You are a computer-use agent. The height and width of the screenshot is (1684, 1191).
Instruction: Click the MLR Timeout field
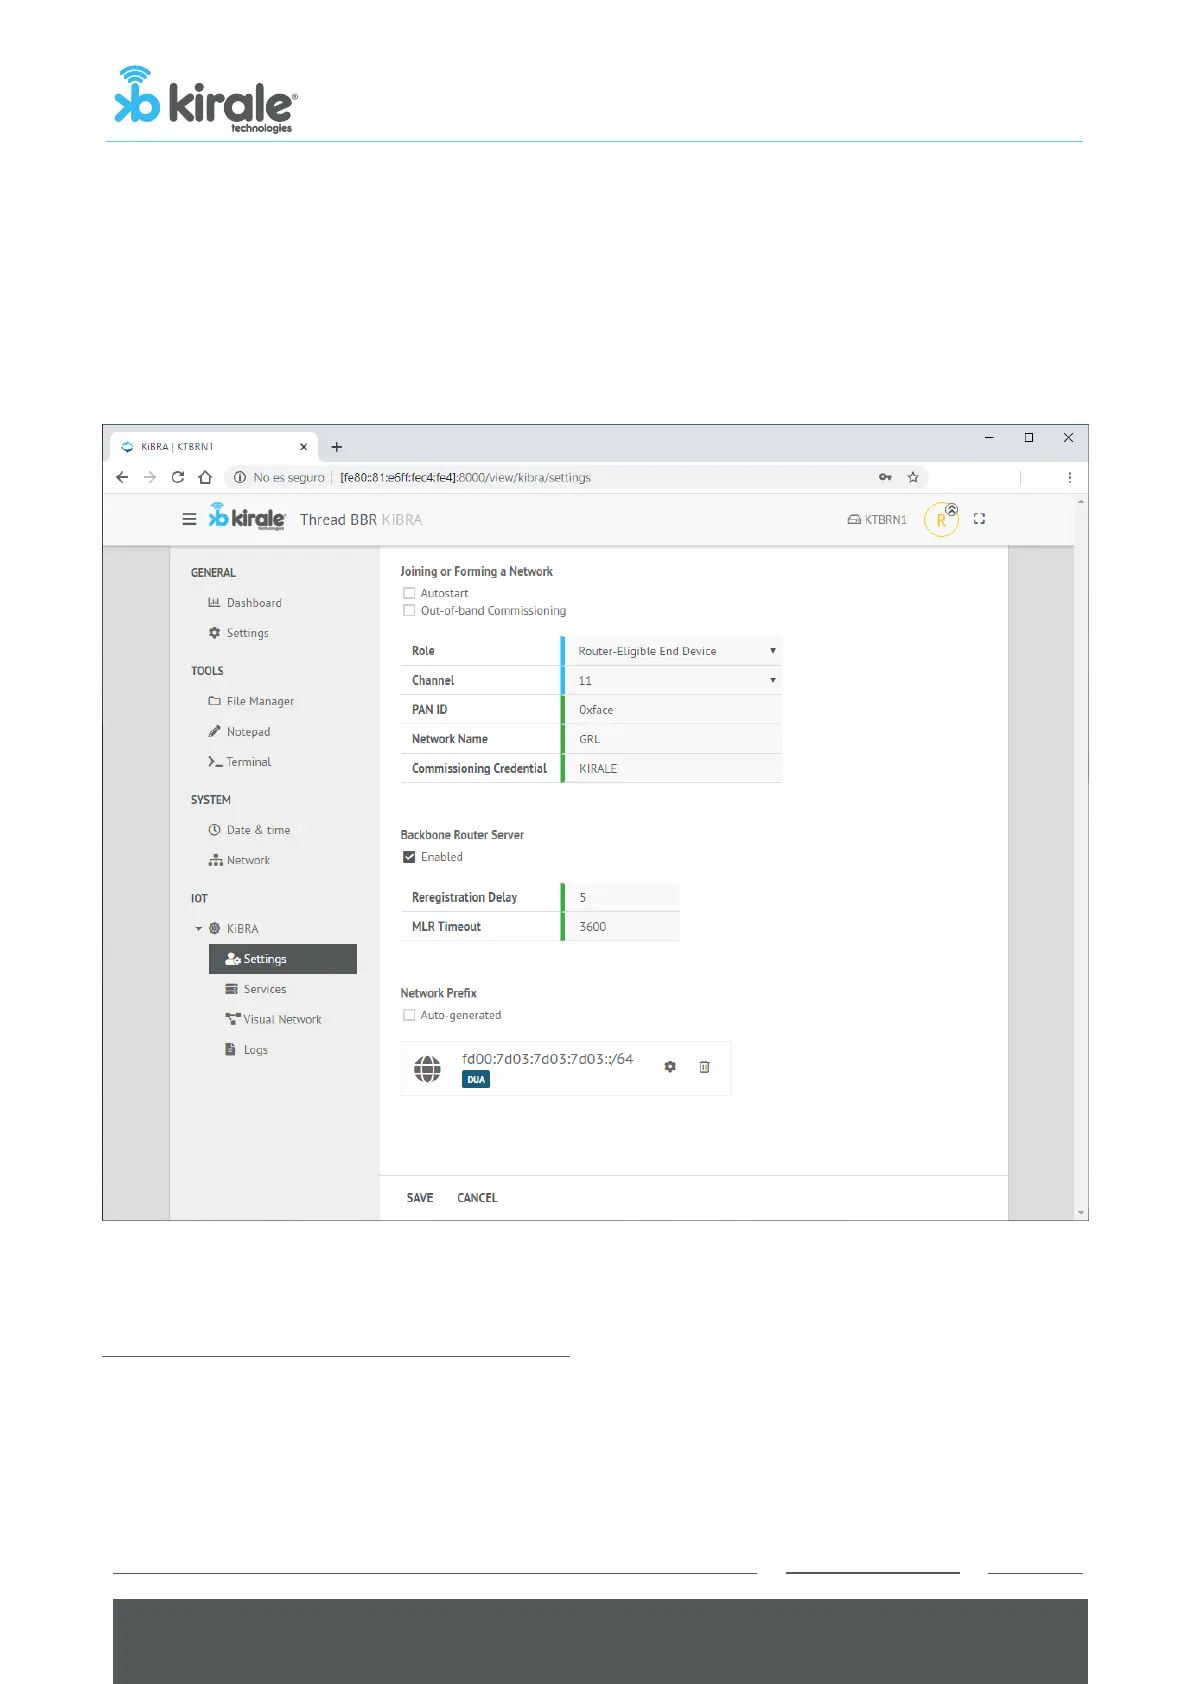(621, 927)
